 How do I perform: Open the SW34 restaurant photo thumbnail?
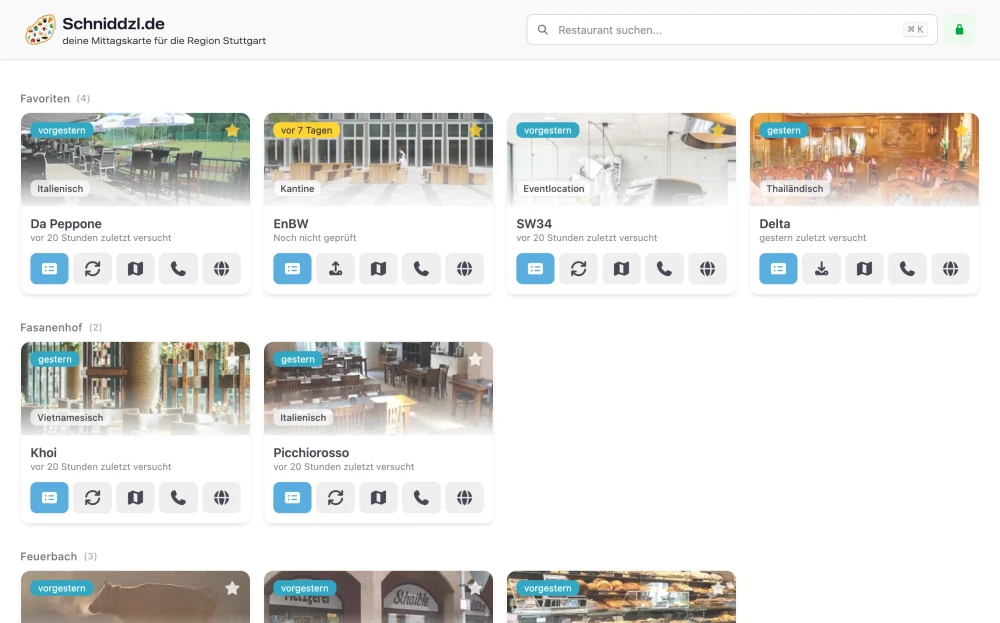[621, 158]
